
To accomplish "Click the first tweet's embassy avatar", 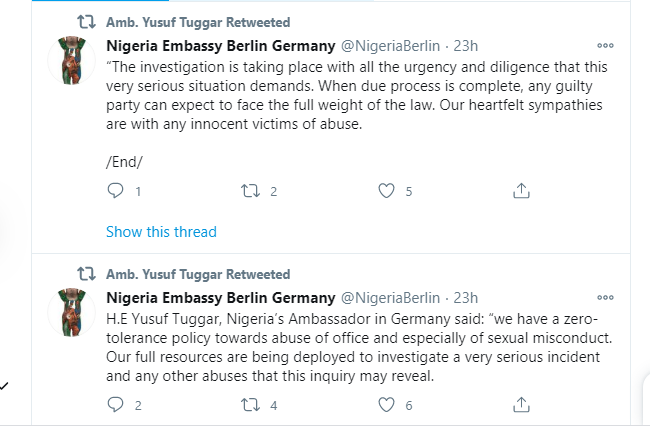I will pos(72,60).
